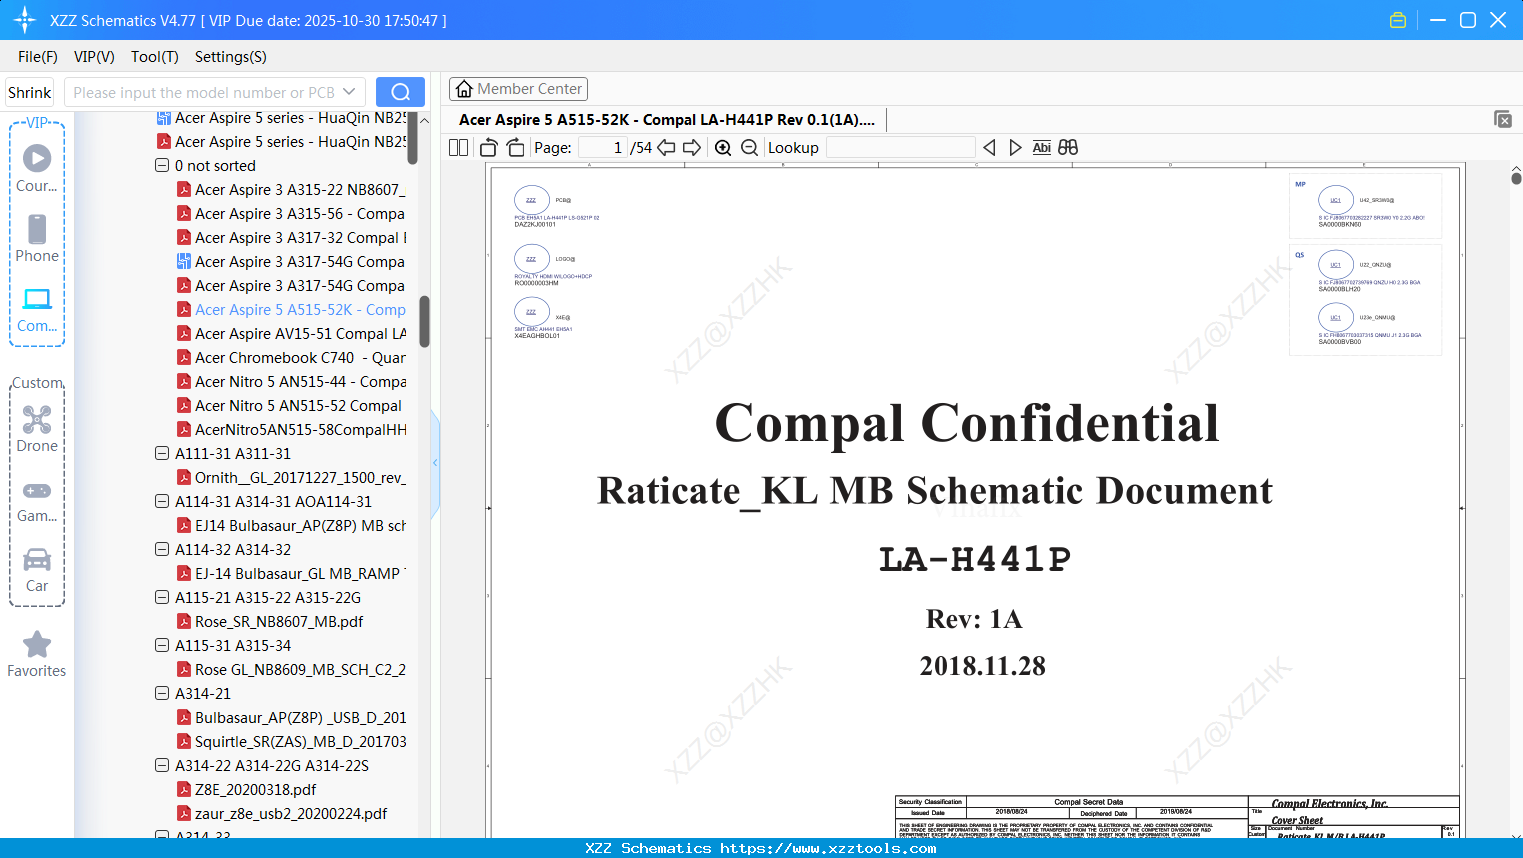The image size is (1523, 858).
Task: Collapse the A314-22 A314-22G A314-22S folder
Action: pos(162,766)
